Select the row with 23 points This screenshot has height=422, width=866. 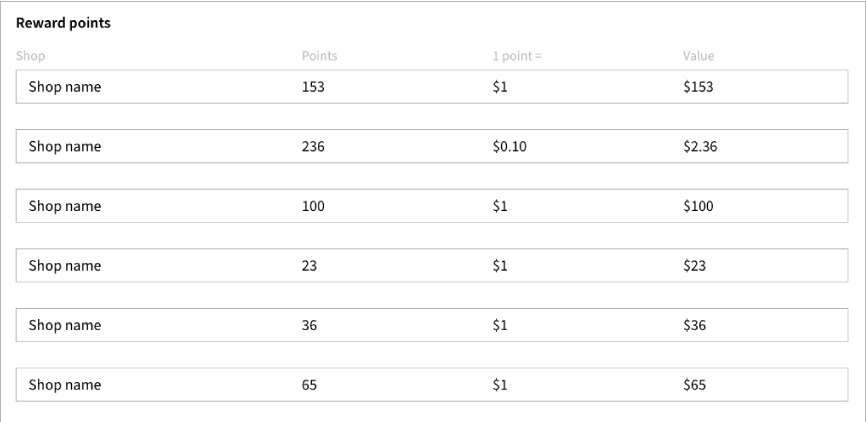click(x=432, y=266)
